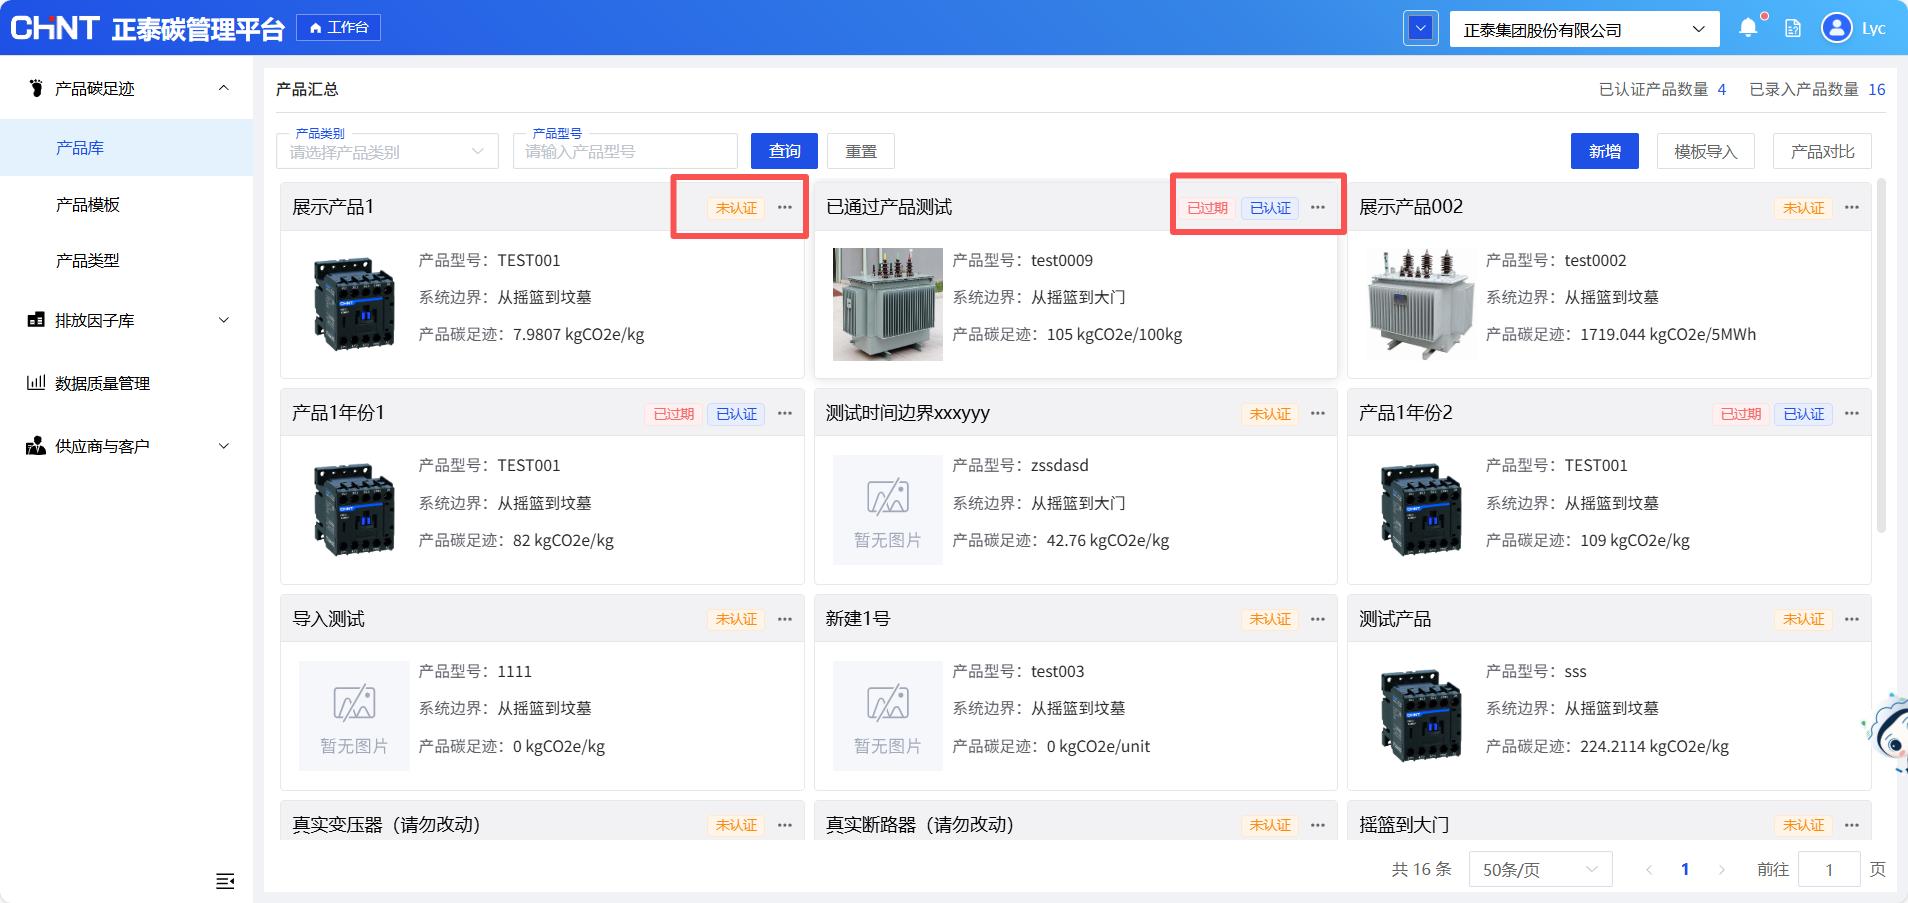Open more options for 产品1年份1 card

(x=785, y=413)
